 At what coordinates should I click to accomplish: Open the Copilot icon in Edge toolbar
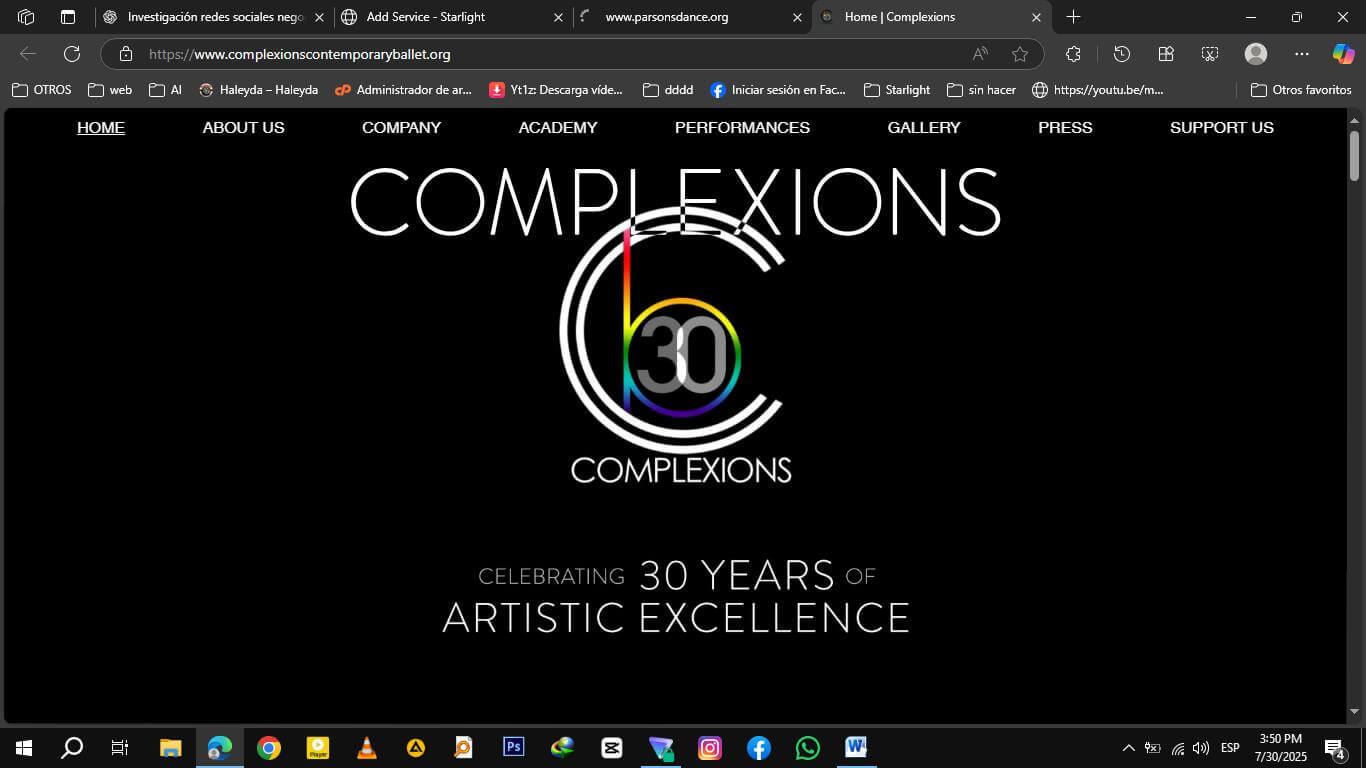1343,54
